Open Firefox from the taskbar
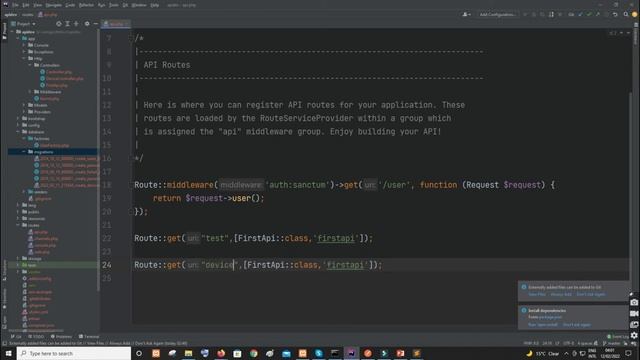 (221, 353)
